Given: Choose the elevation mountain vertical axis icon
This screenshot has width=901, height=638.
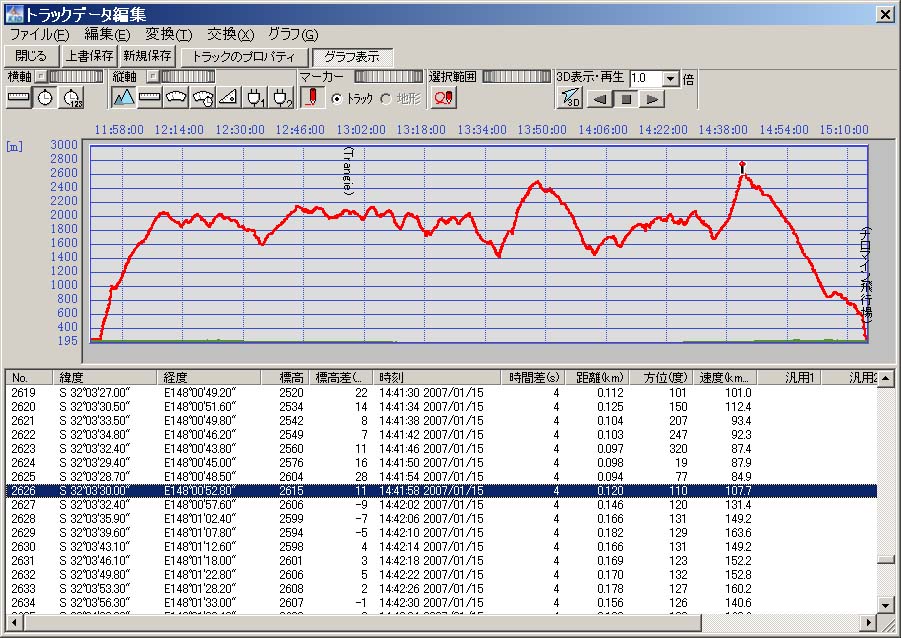Looking at the screenshot, I should click(x=123, y=97).
